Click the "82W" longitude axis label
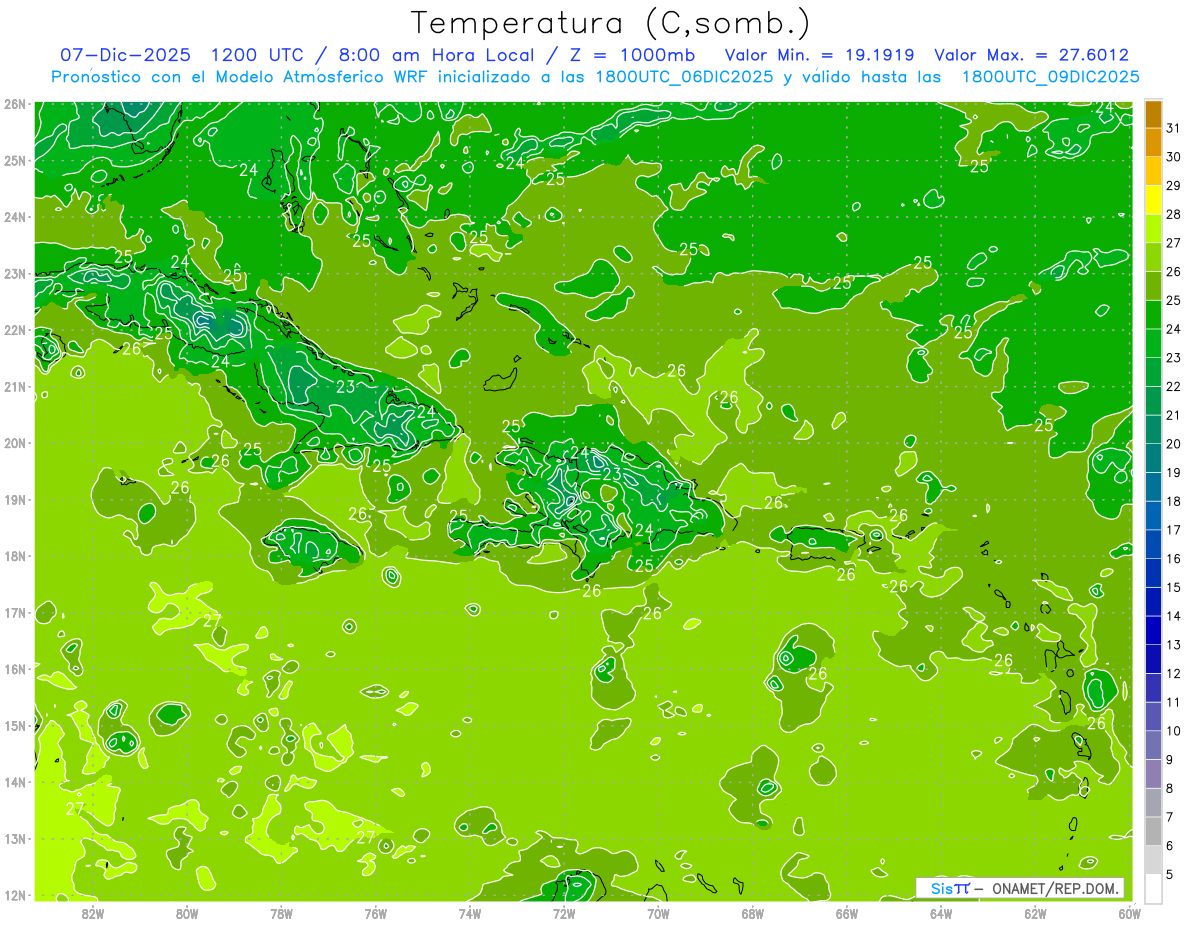The image size is (1200, 927). click(x=93, y=913)
